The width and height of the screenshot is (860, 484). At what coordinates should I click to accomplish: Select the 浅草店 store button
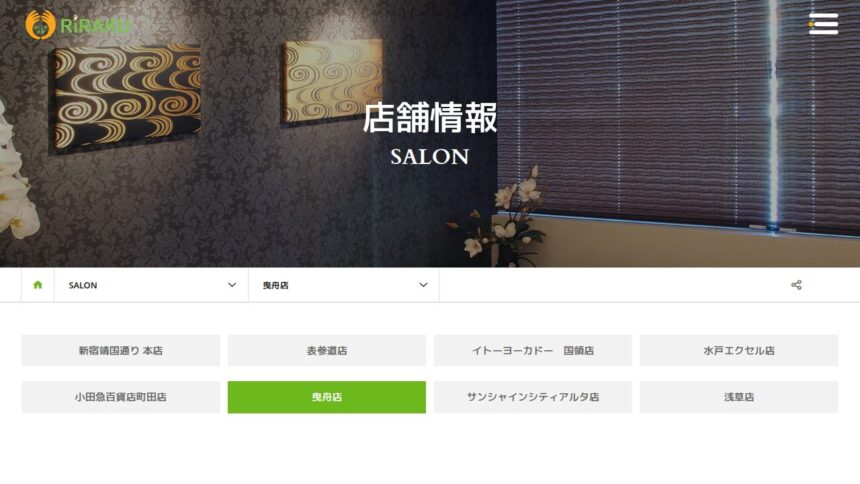point(739,397)
